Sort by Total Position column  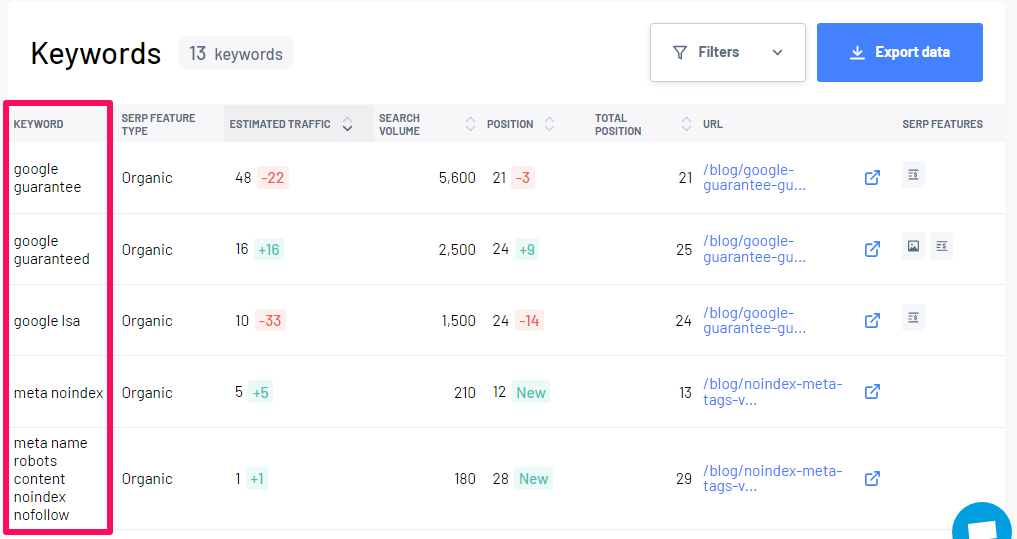687,124
